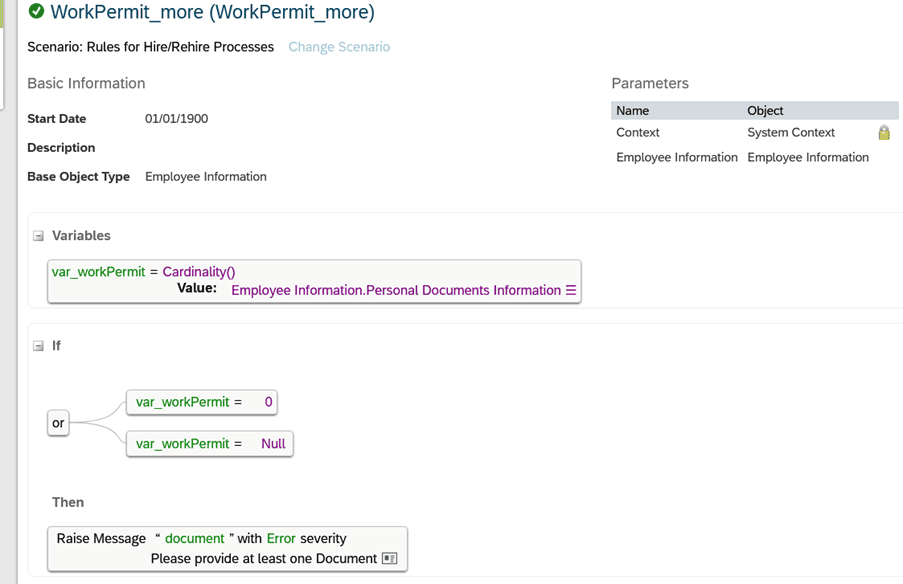The width and height of the screenshot is (903, 584).
Task: Click the document message name
Action: (x=195, y=539)
